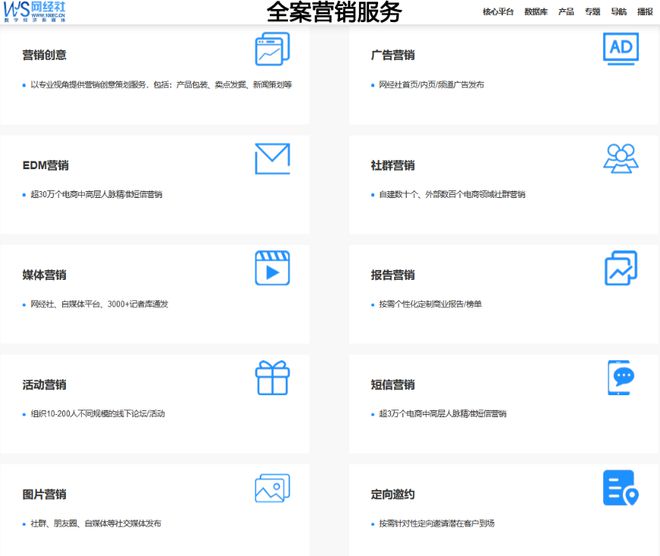Click the 定向邀约 card heading
This screenshot has height=556, width=660.
click(x=393, y=494)
